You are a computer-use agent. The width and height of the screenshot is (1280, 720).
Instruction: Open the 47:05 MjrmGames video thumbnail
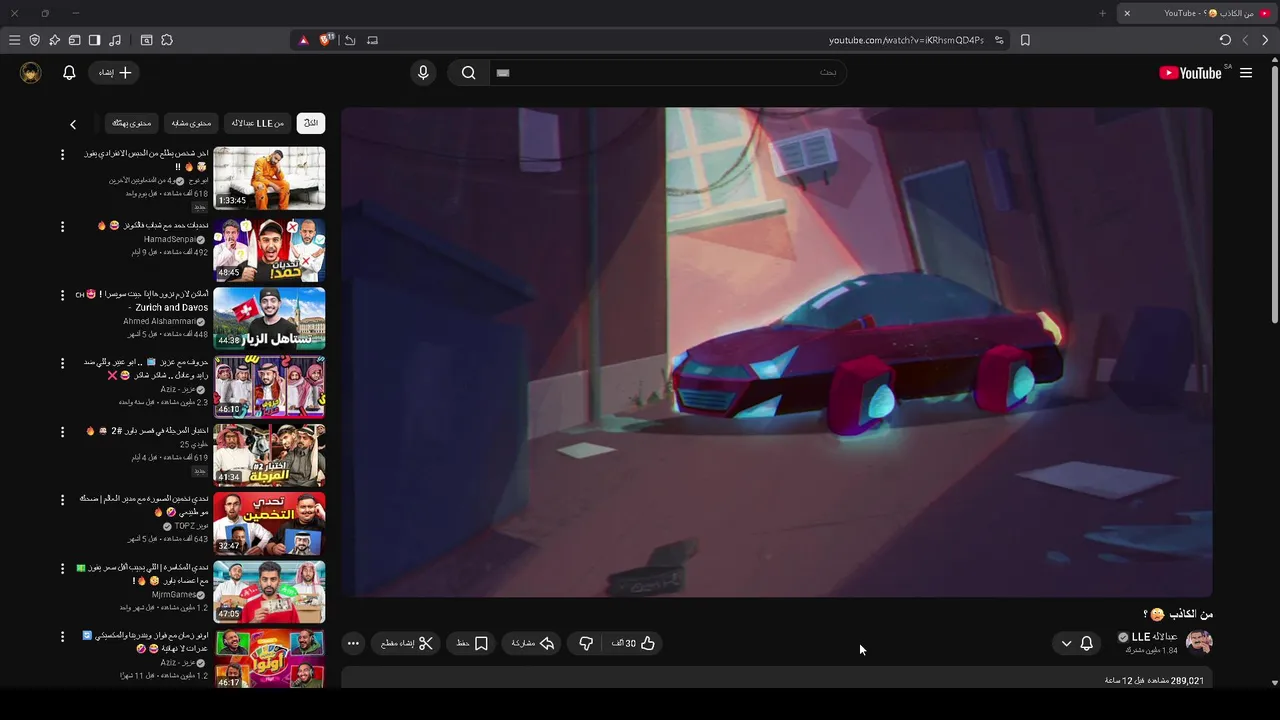click(x=269, y=592)
